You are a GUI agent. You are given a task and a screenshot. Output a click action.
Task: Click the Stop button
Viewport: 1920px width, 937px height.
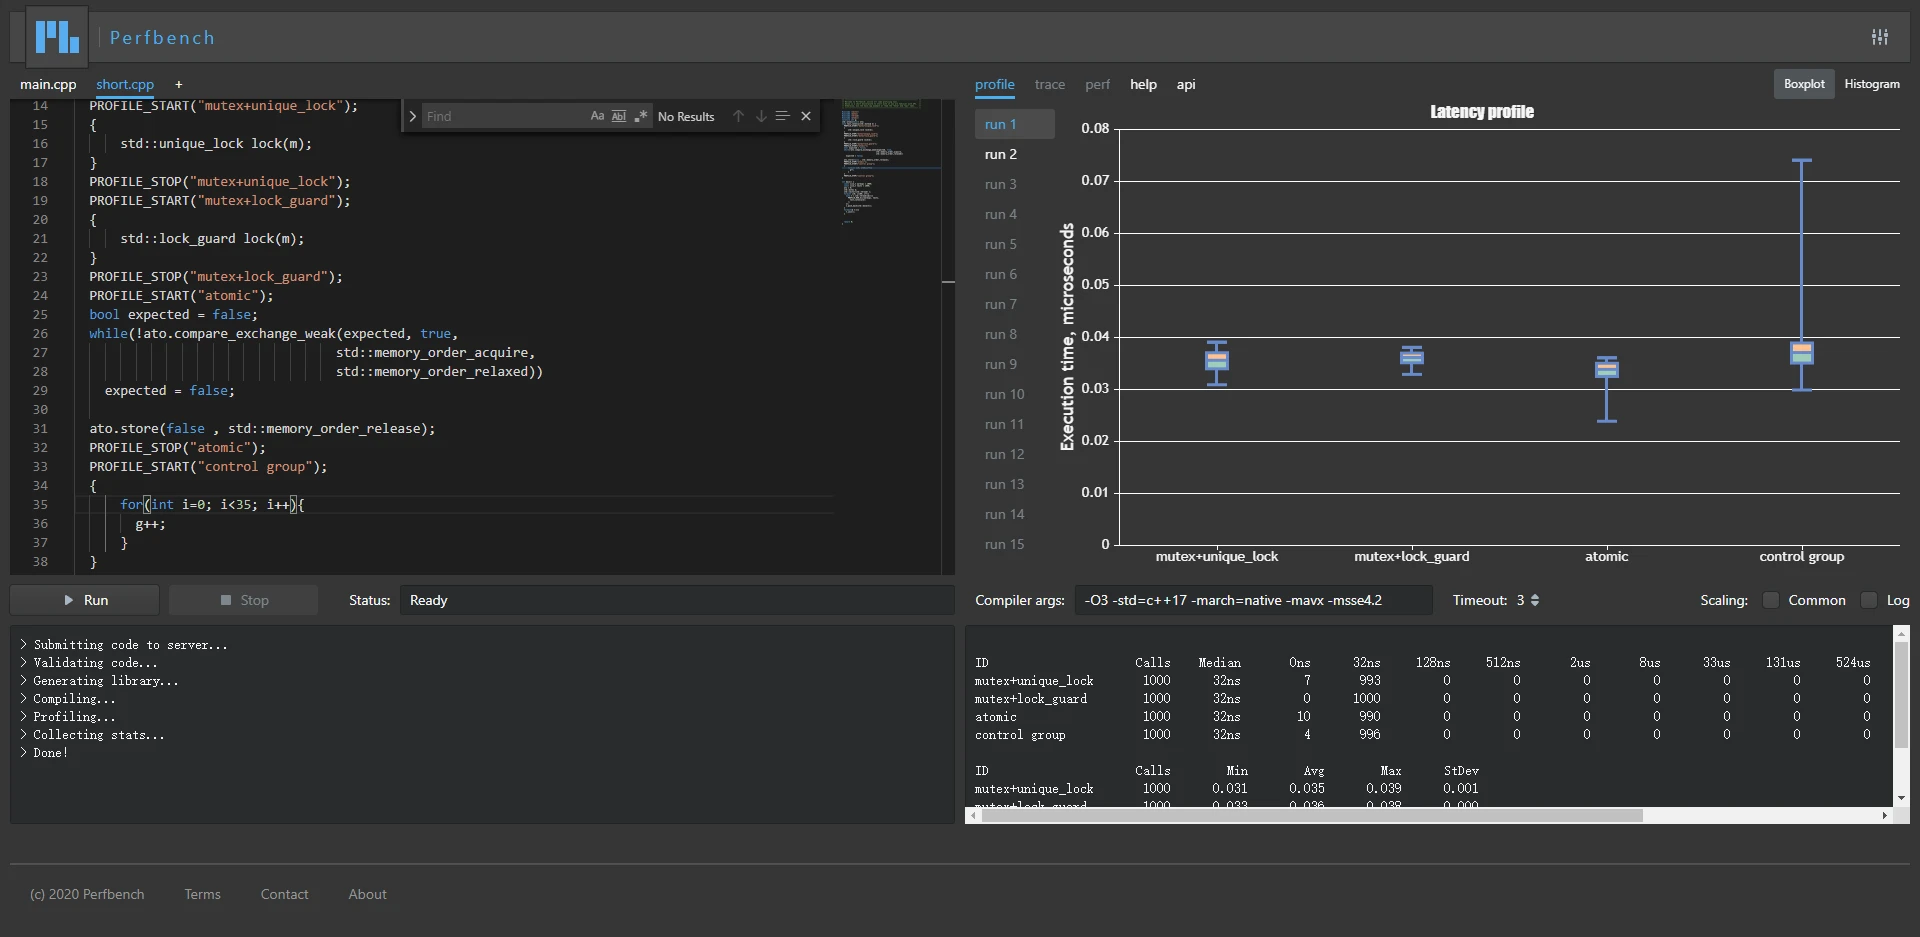pos(244,600)
